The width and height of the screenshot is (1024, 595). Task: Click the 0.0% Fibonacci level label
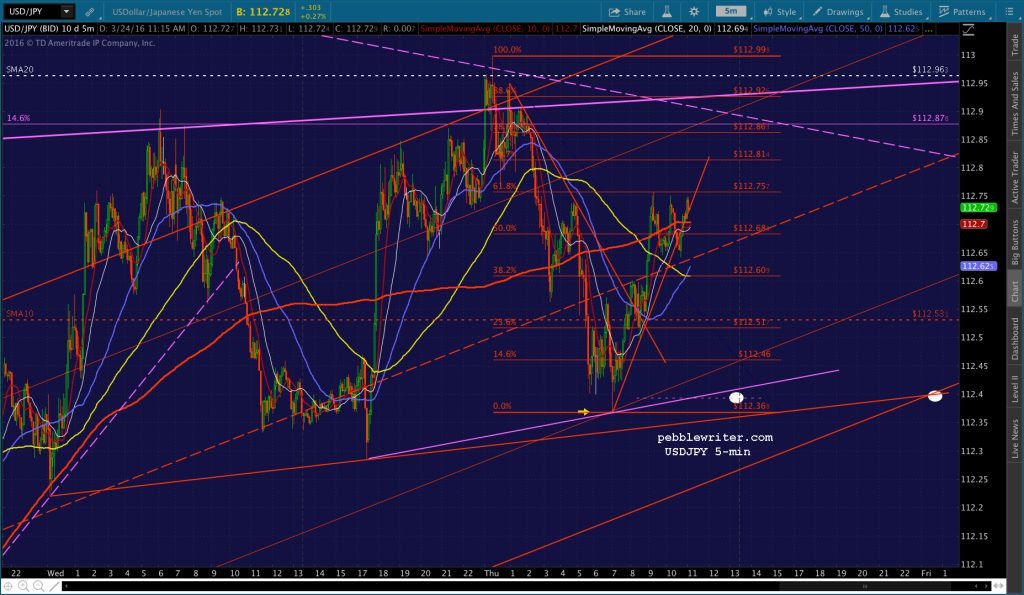(x=502, y=406)
